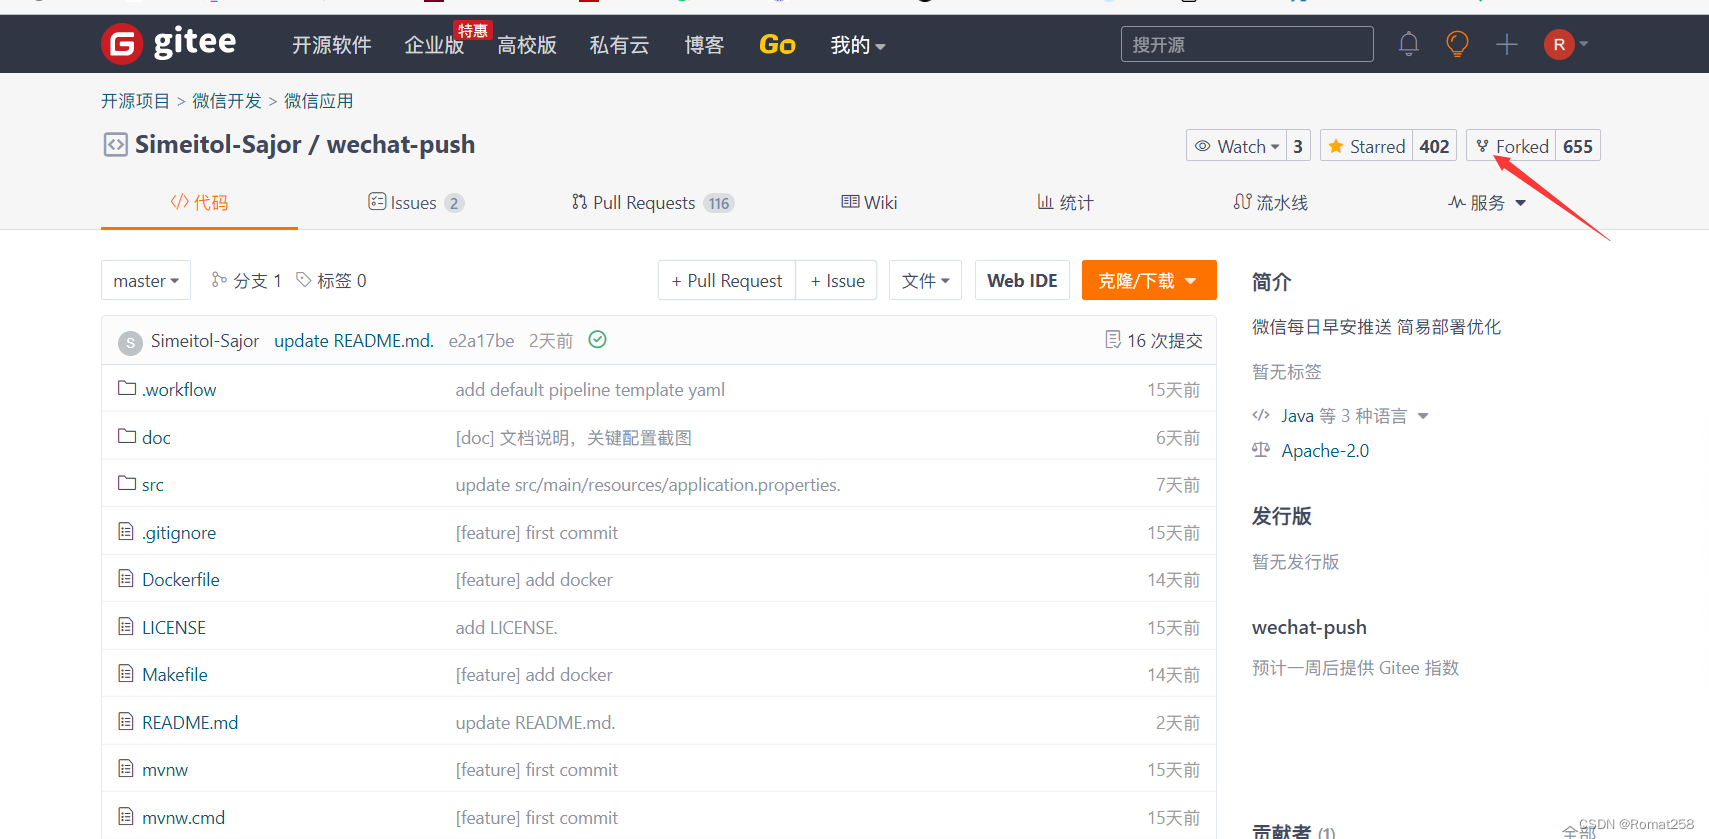
Task: Click the fork icon in Forked button
Action: (1483, 146)
